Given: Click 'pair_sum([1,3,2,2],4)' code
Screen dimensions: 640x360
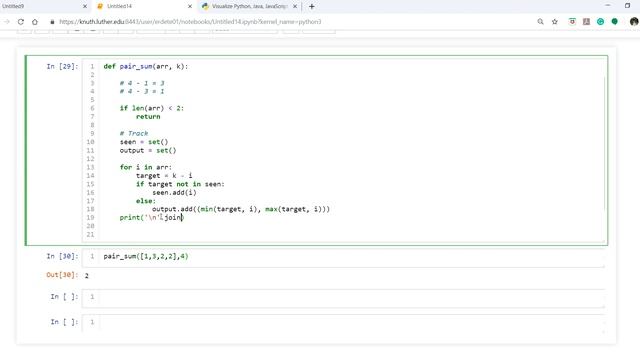Looking at the screenshot, I should tap(146, 256).
